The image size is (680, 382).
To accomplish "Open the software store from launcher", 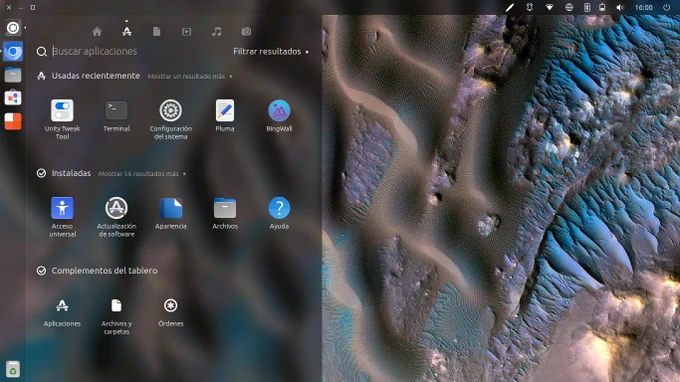I will [13, 98].
